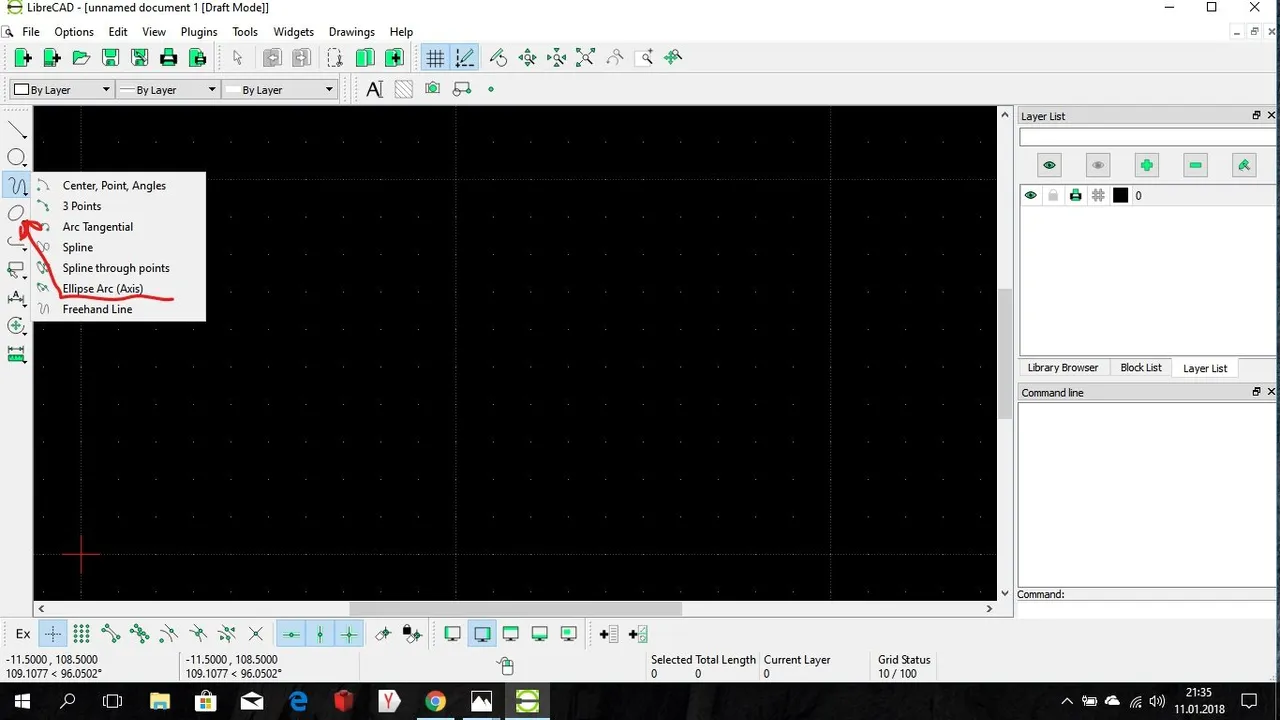Image resolution: width=1280 pixels, height=720 pixels.
Task: Select the Text tool icon
Action: point(374,89)
